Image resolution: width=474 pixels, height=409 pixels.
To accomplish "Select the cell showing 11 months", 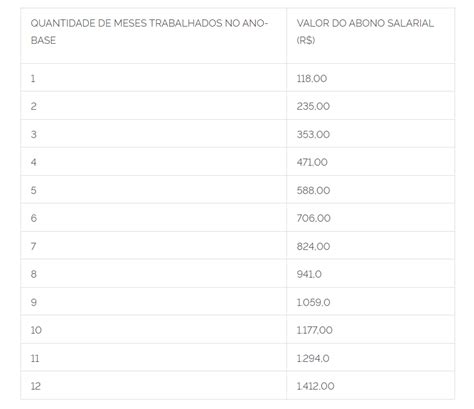I will click(153, 358).
